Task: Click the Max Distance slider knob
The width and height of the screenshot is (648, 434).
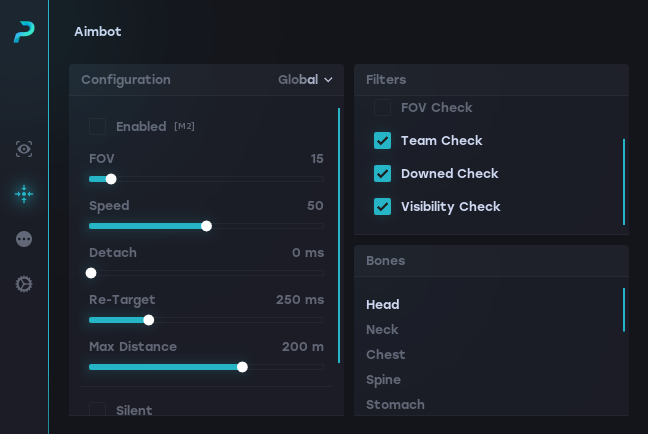Action: (x=242, y=367)
